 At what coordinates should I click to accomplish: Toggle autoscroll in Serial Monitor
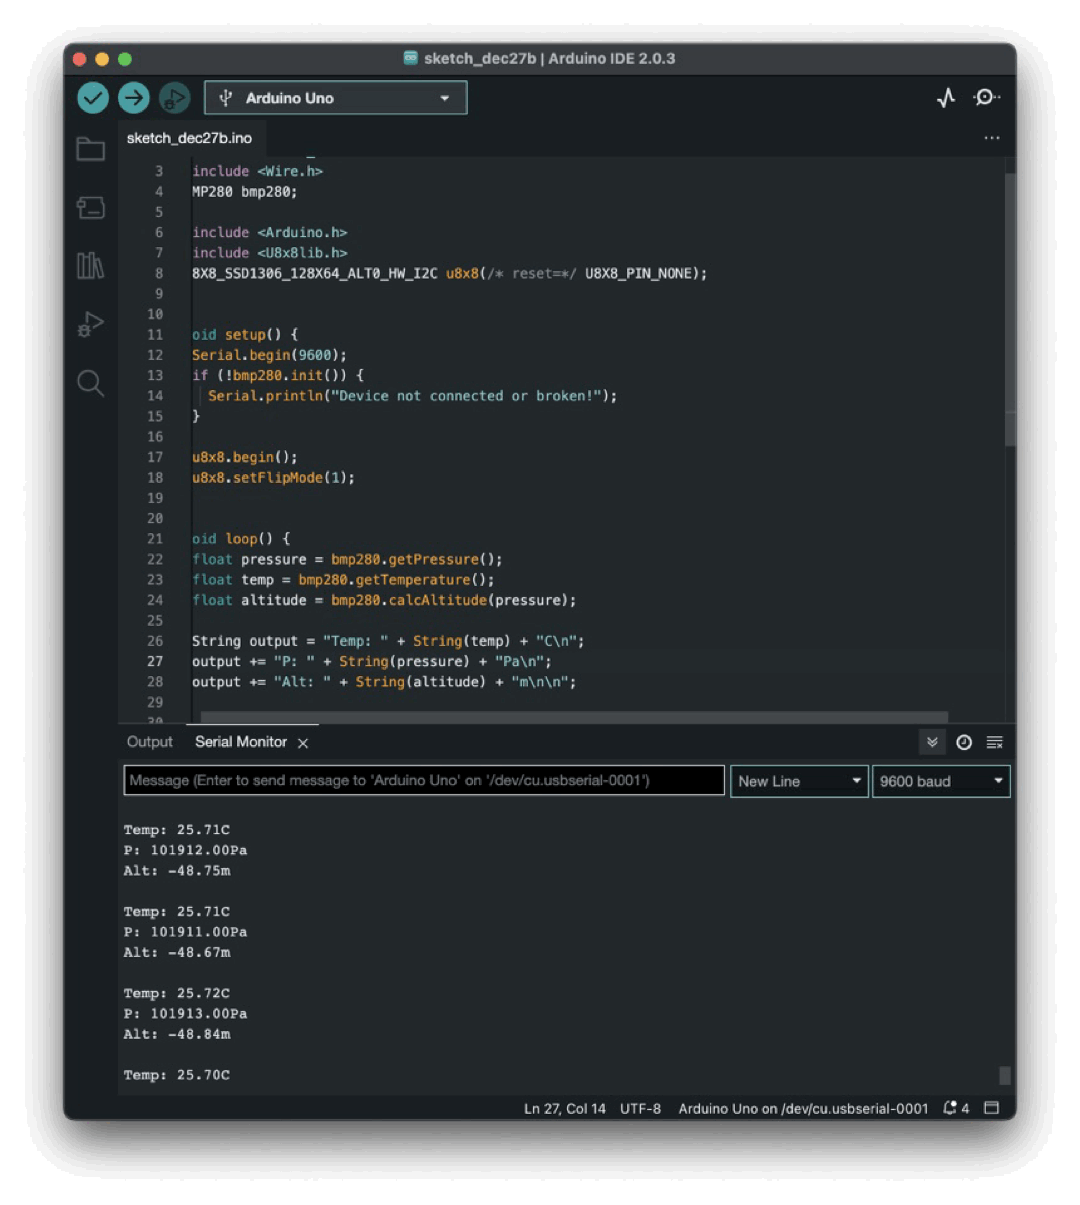coord(931,742)
